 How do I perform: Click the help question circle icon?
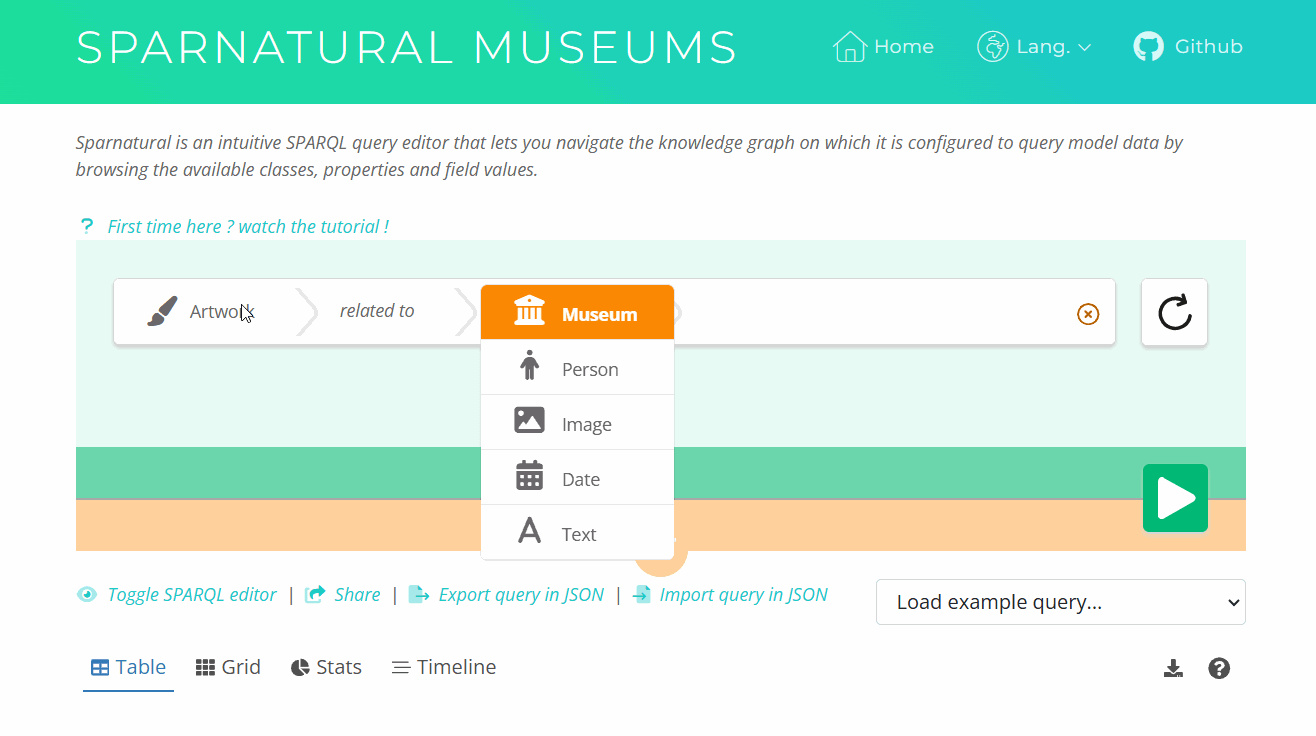pos(1219,668)
